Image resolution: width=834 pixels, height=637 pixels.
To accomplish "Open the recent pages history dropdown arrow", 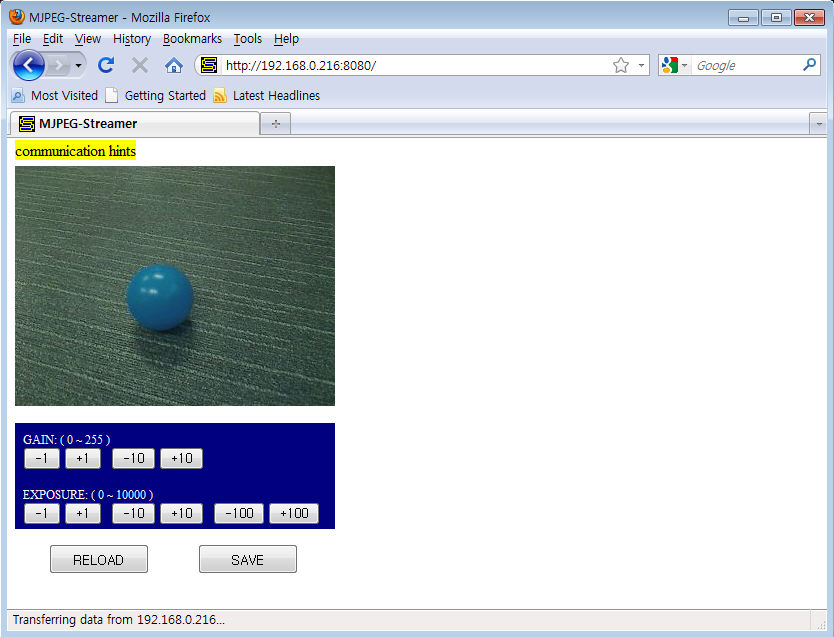I will click(x=78, y=66).
